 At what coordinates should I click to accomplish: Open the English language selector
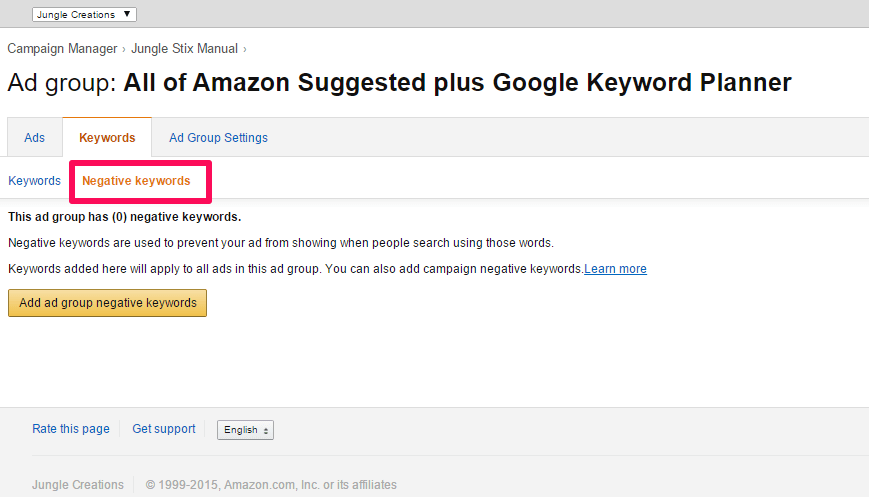(x=245, y=430)
